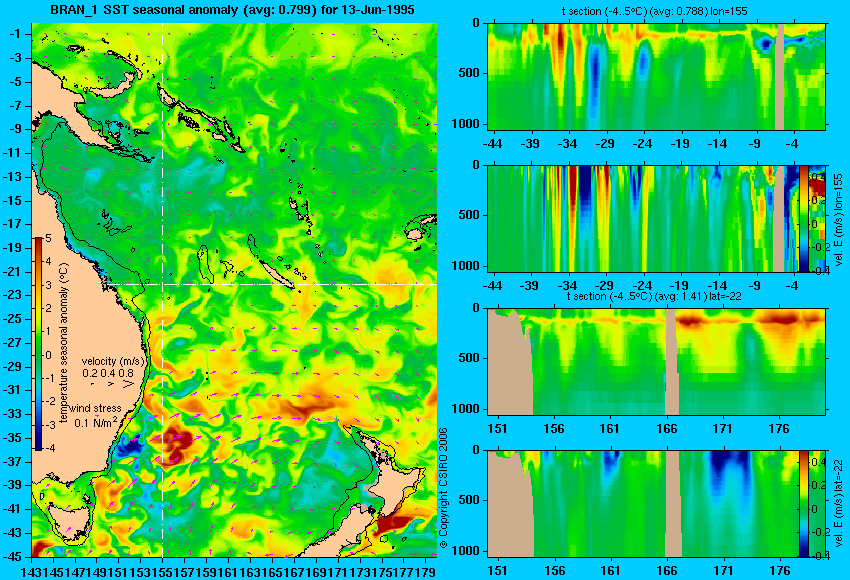
Task: Click depth tick 500 on lat=-22 temperature section
Action: [469, 358]
